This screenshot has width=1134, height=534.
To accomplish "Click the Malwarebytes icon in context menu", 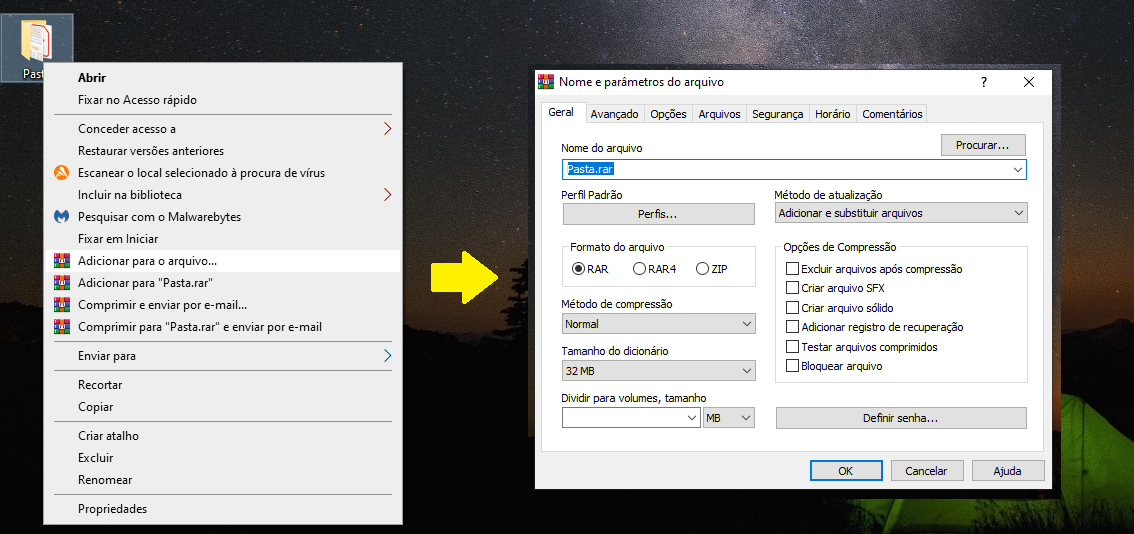I will 60,217.
